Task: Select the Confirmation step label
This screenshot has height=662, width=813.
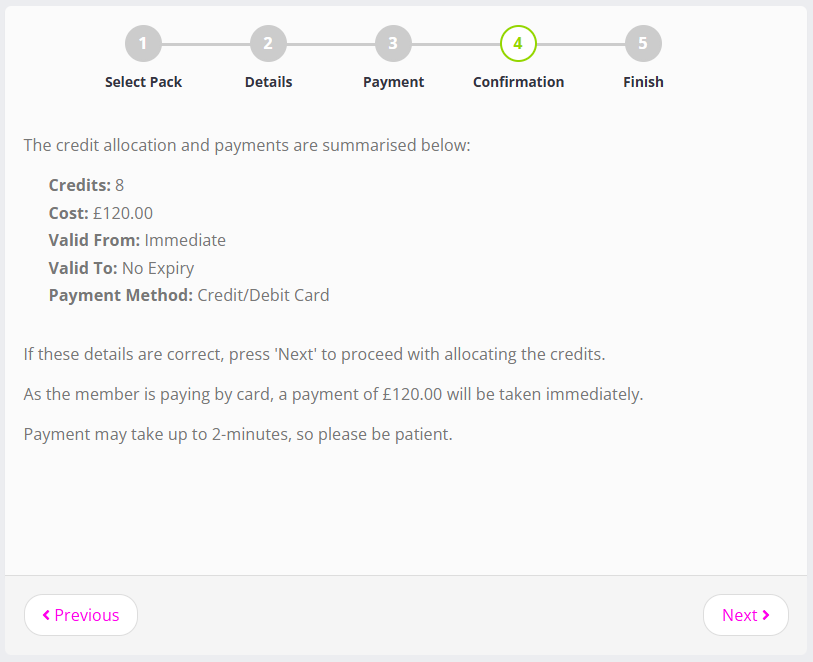Action: click(x=518, y=82)
